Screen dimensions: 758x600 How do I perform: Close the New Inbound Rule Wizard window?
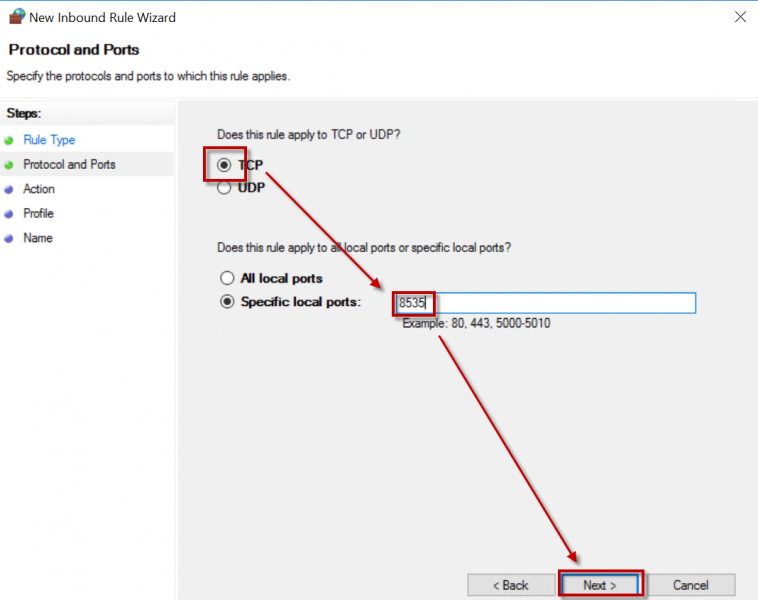pos(740,17)
